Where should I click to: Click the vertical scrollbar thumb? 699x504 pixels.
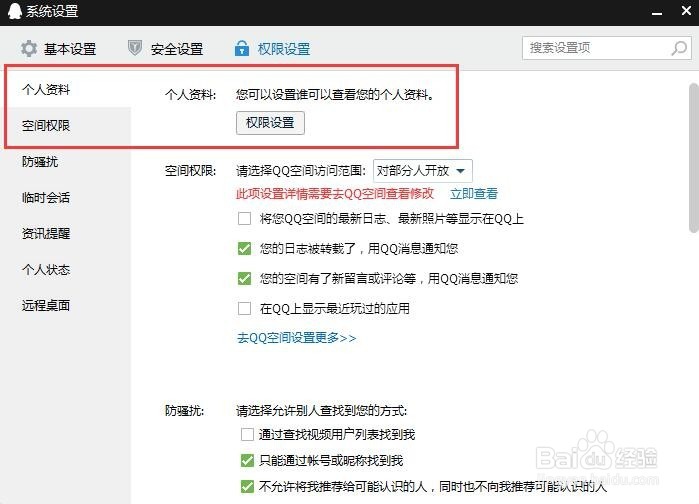pos(694,158)
